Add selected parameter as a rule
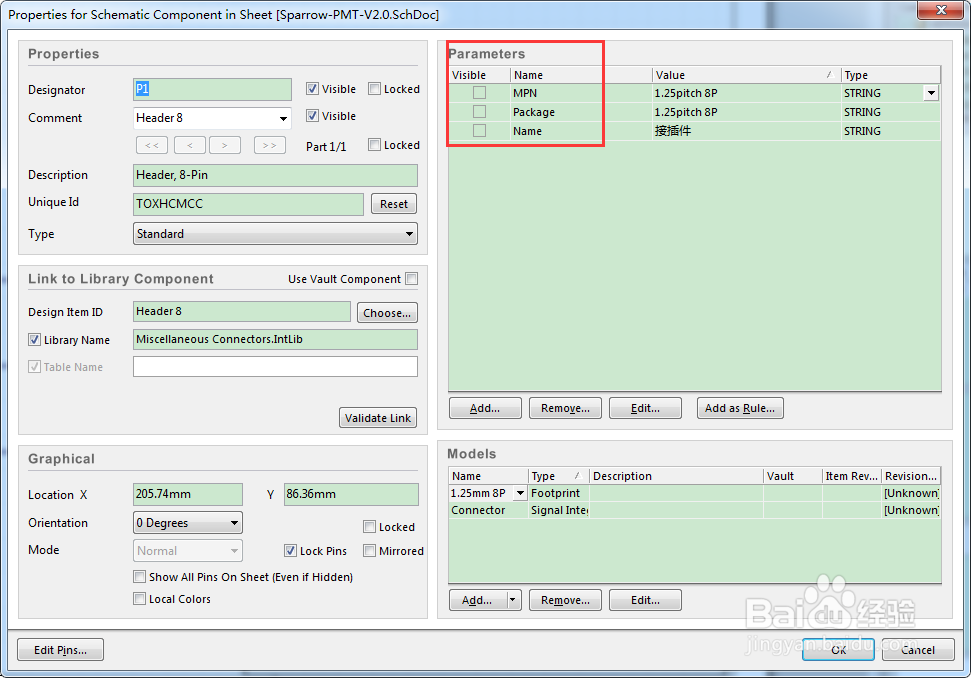The image size is (971, 678). tap(740, 407)
